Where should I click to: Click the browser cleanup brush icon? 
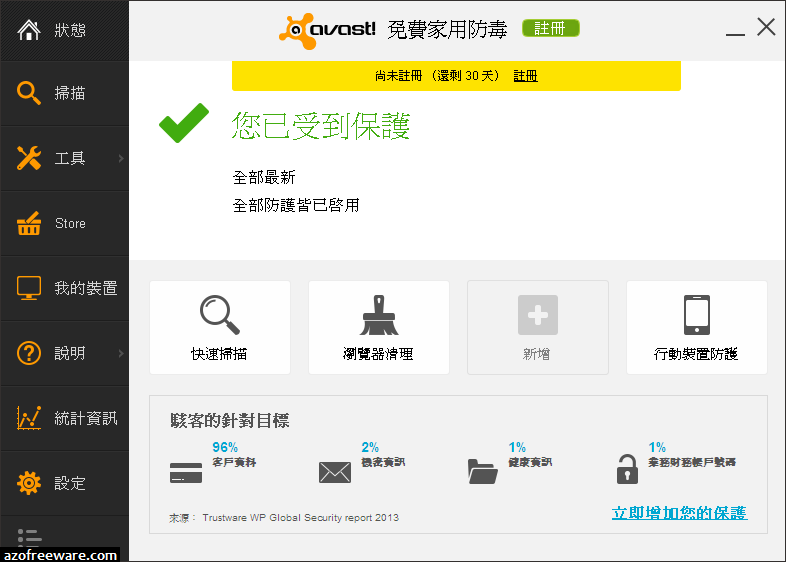coord(379,315)
